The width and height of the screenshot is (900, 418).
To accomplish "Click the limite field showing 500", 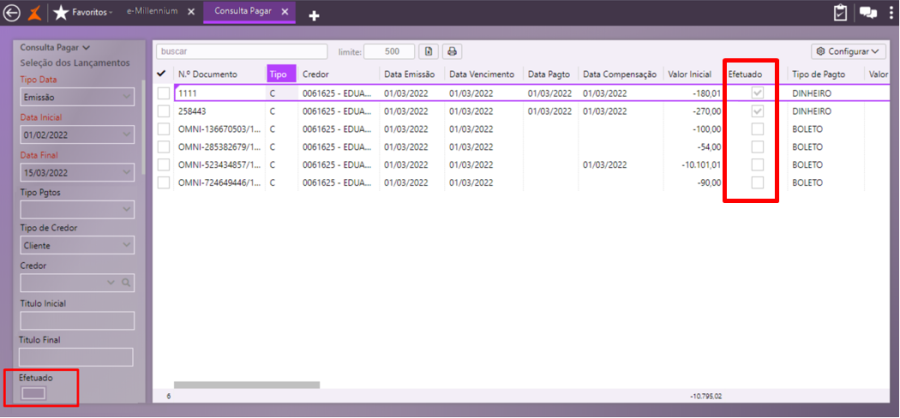I will click(389, 52).
